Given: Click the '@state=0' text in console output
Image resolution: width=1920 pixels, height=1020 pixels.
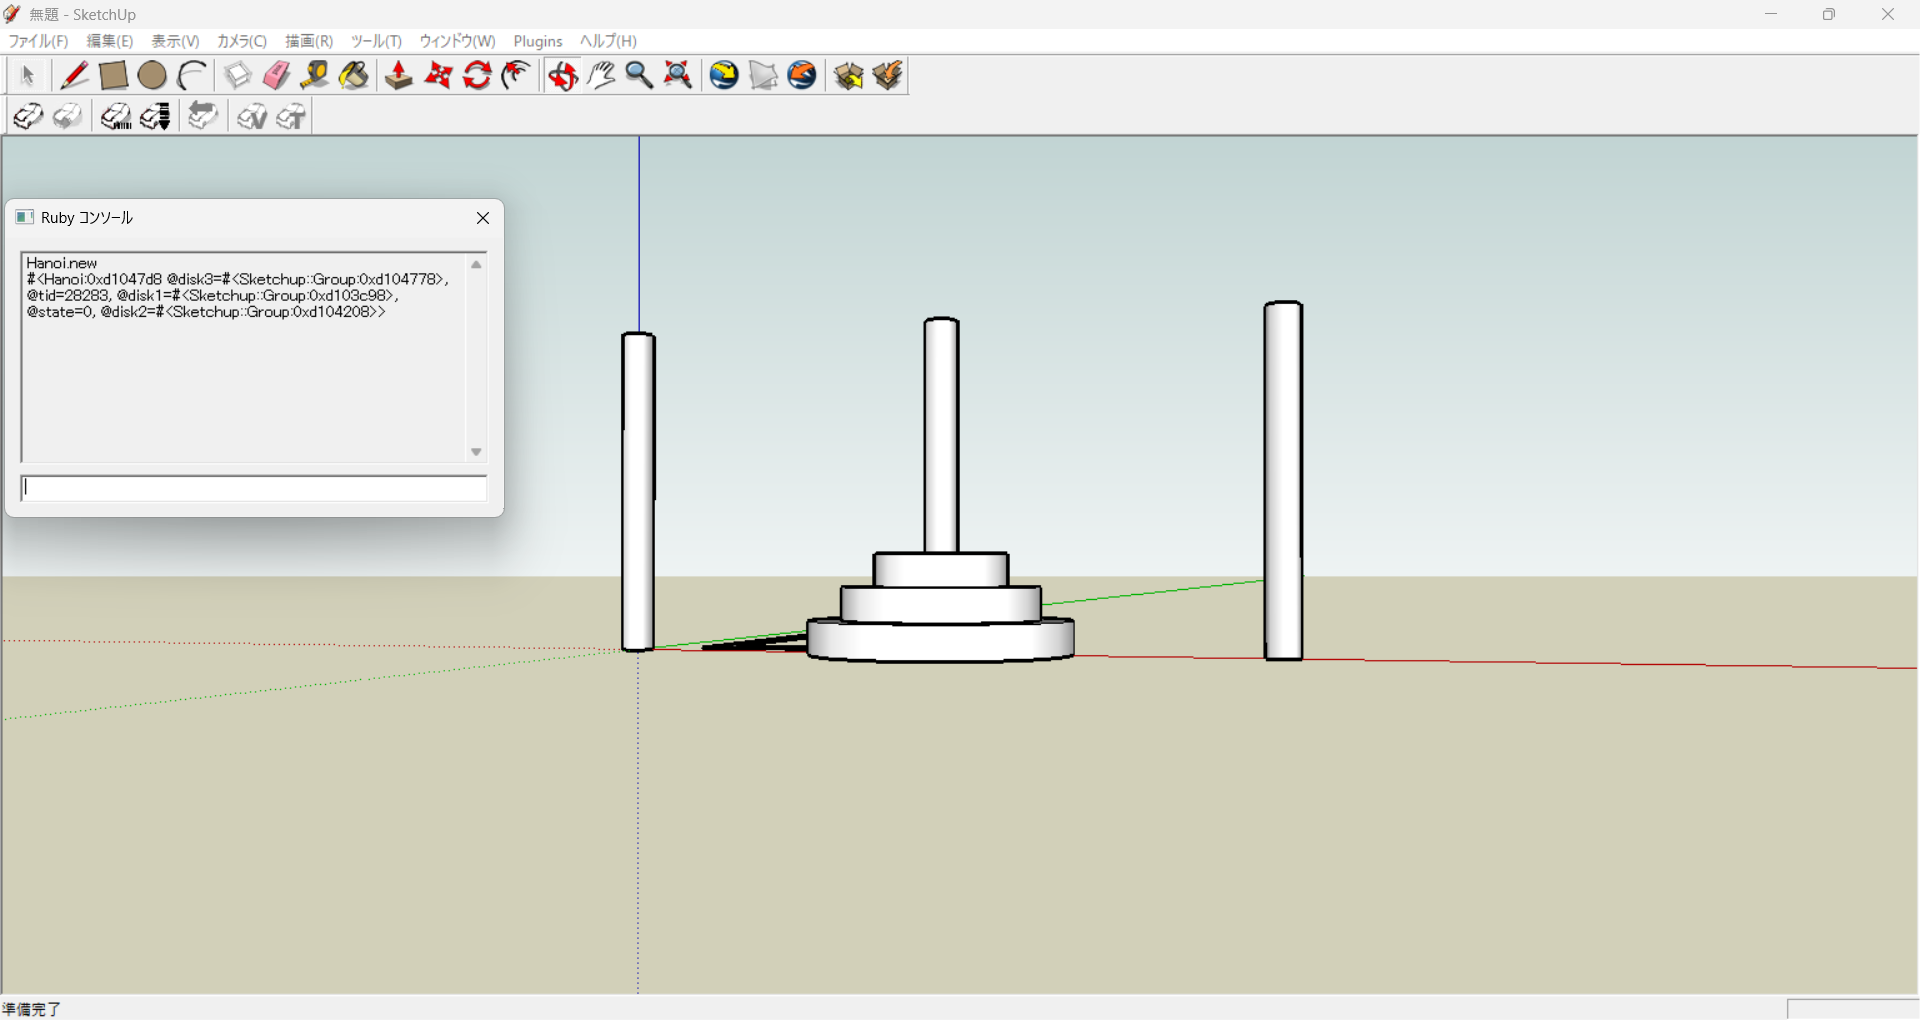Looking at the screenshot, I should (60, 312).
